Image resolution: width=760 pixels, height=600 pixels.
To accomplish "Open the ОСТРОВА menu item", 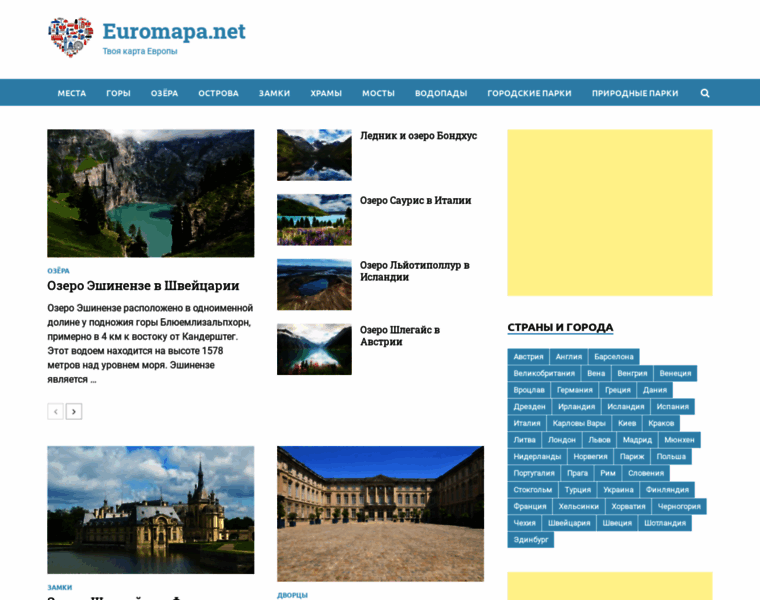I will click(x=218, y=93).
